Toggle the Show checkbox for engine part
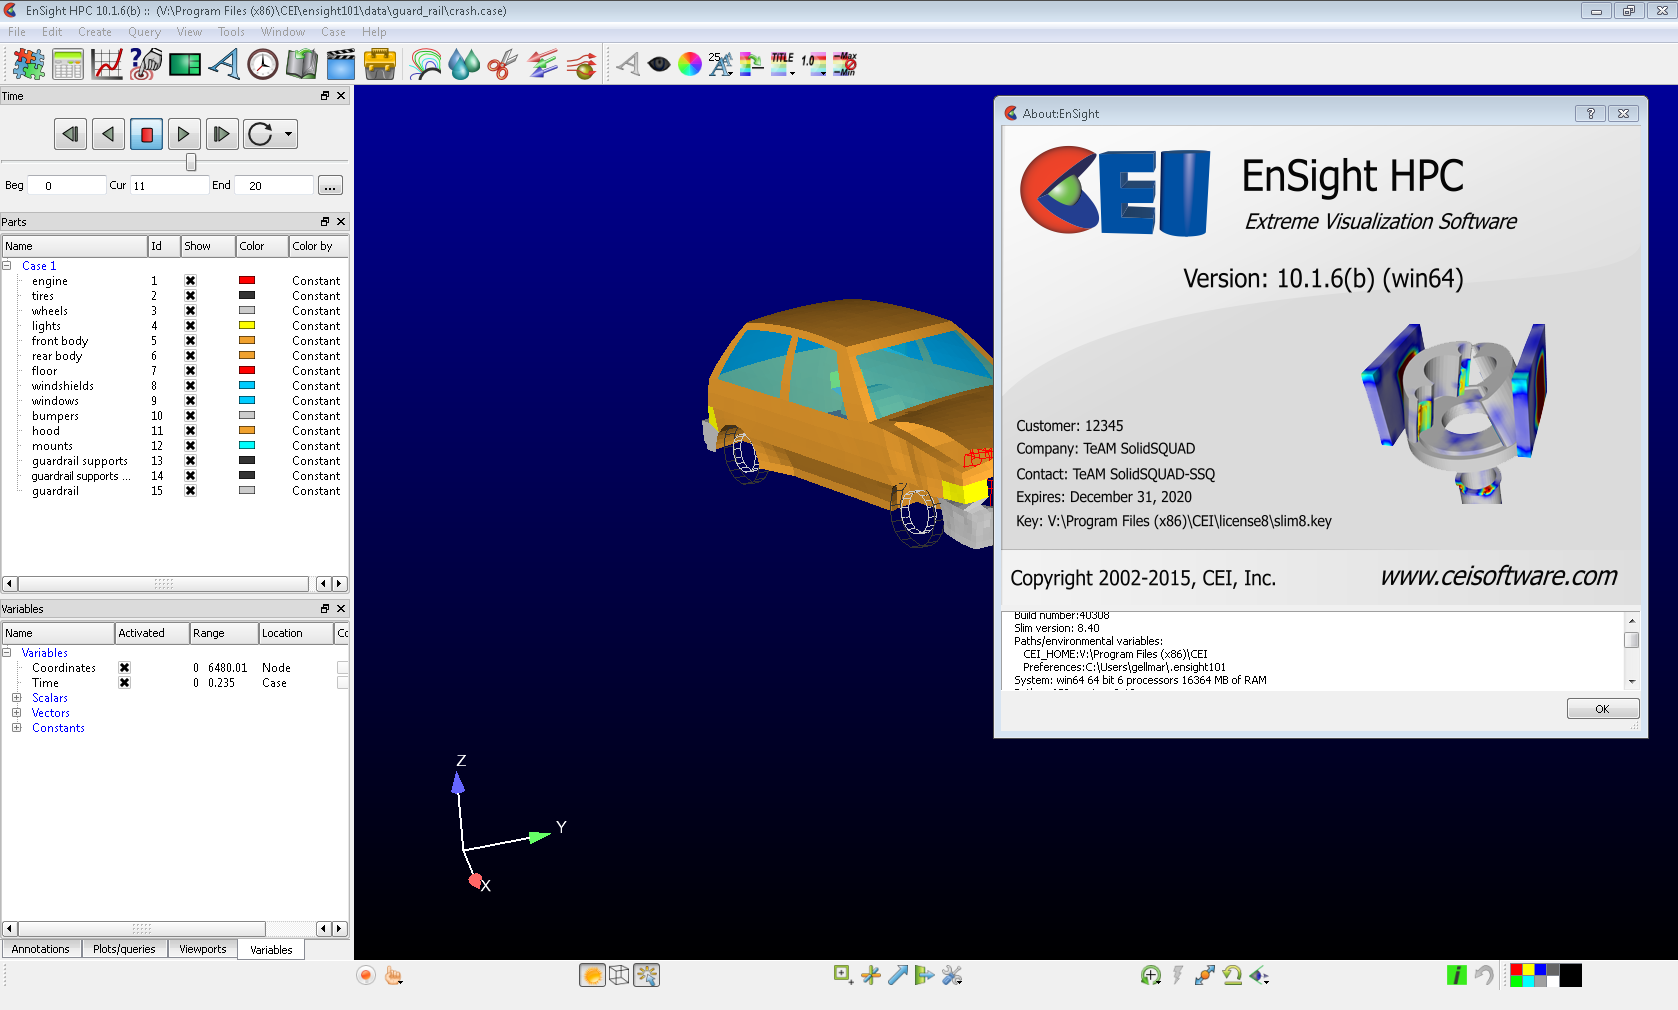Image resolution: width=1678 pixels, height=1010 pixels. [x=190, y=281]
